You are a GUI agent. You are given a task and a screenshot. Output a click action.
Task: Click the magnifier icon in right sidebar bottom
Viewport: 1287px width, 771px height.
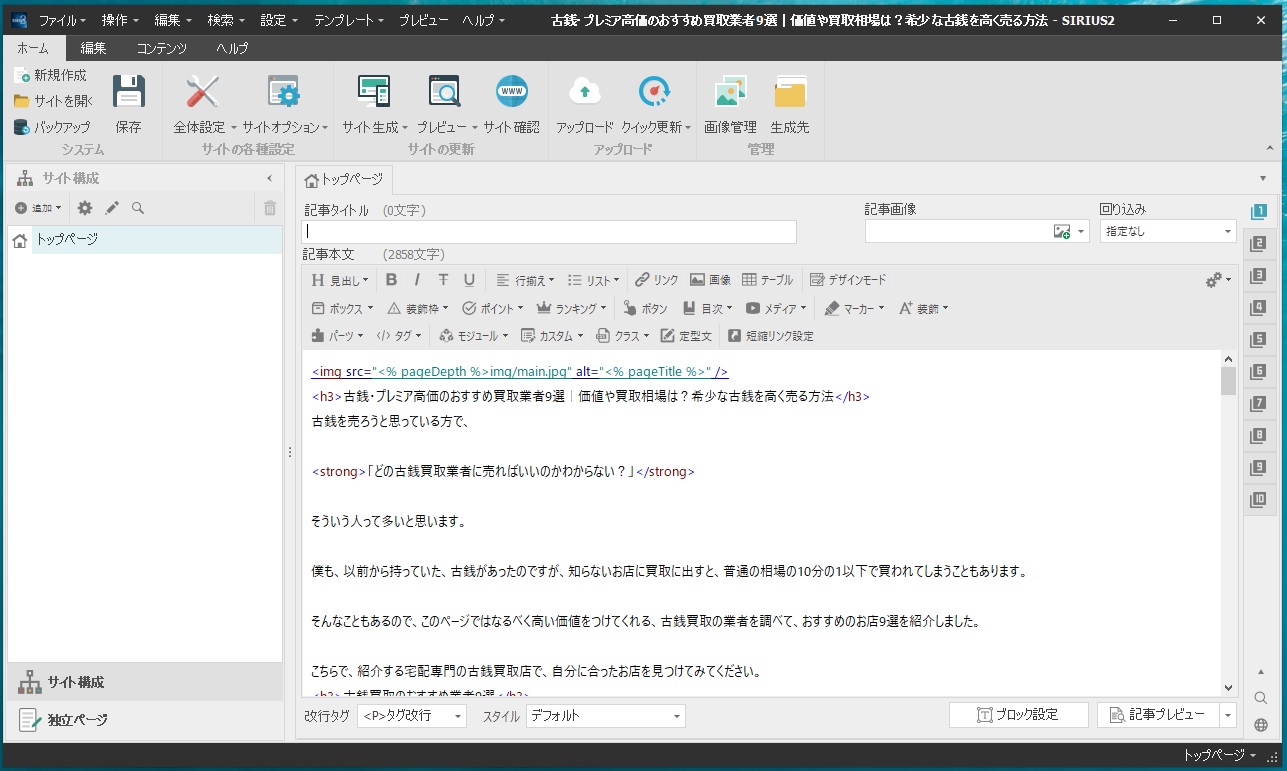(x=1260, y=698)
